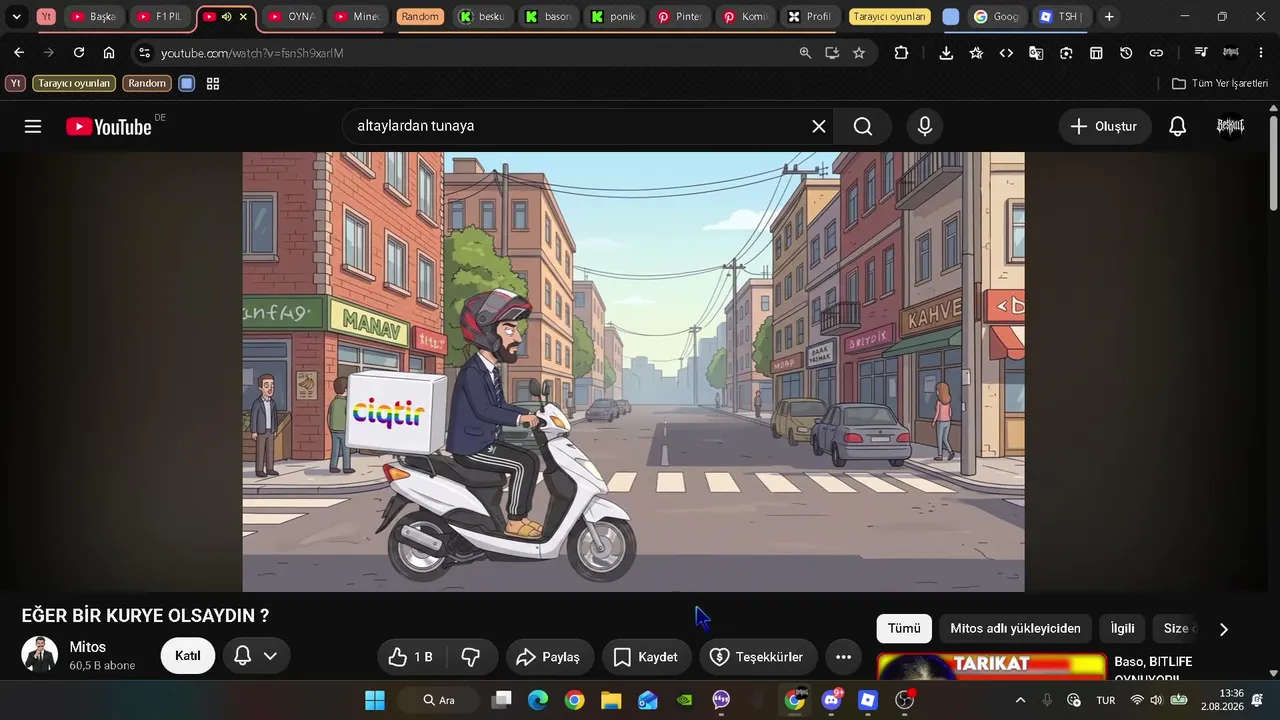
Task: Open the zoom magnifier in address bar
Action: (x=805, y=53)
